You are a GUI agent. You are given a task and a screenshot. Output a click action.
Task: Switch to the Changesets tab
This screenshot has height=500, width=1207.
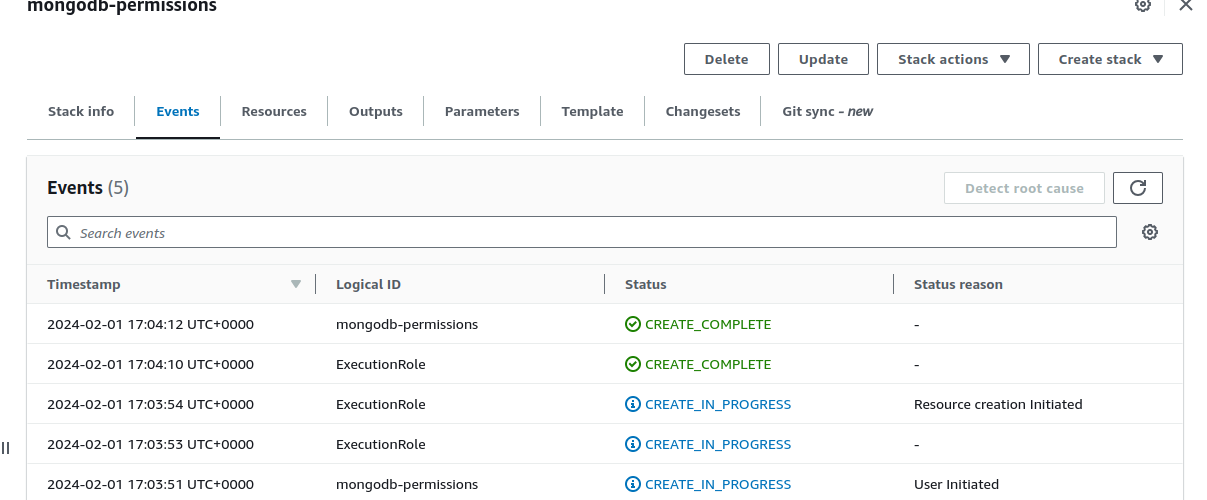pyautogui.click(x=703, y=111)
